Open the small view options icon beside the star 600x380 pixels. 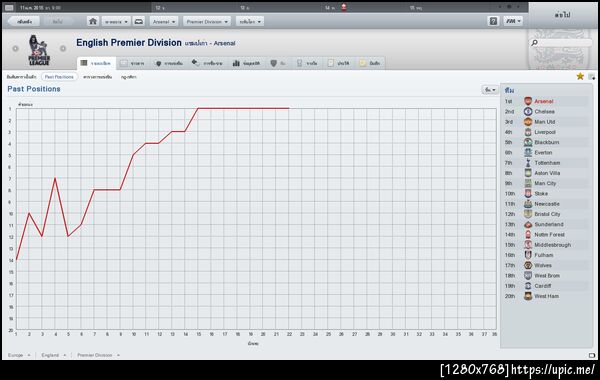click(x=592, y=77)
